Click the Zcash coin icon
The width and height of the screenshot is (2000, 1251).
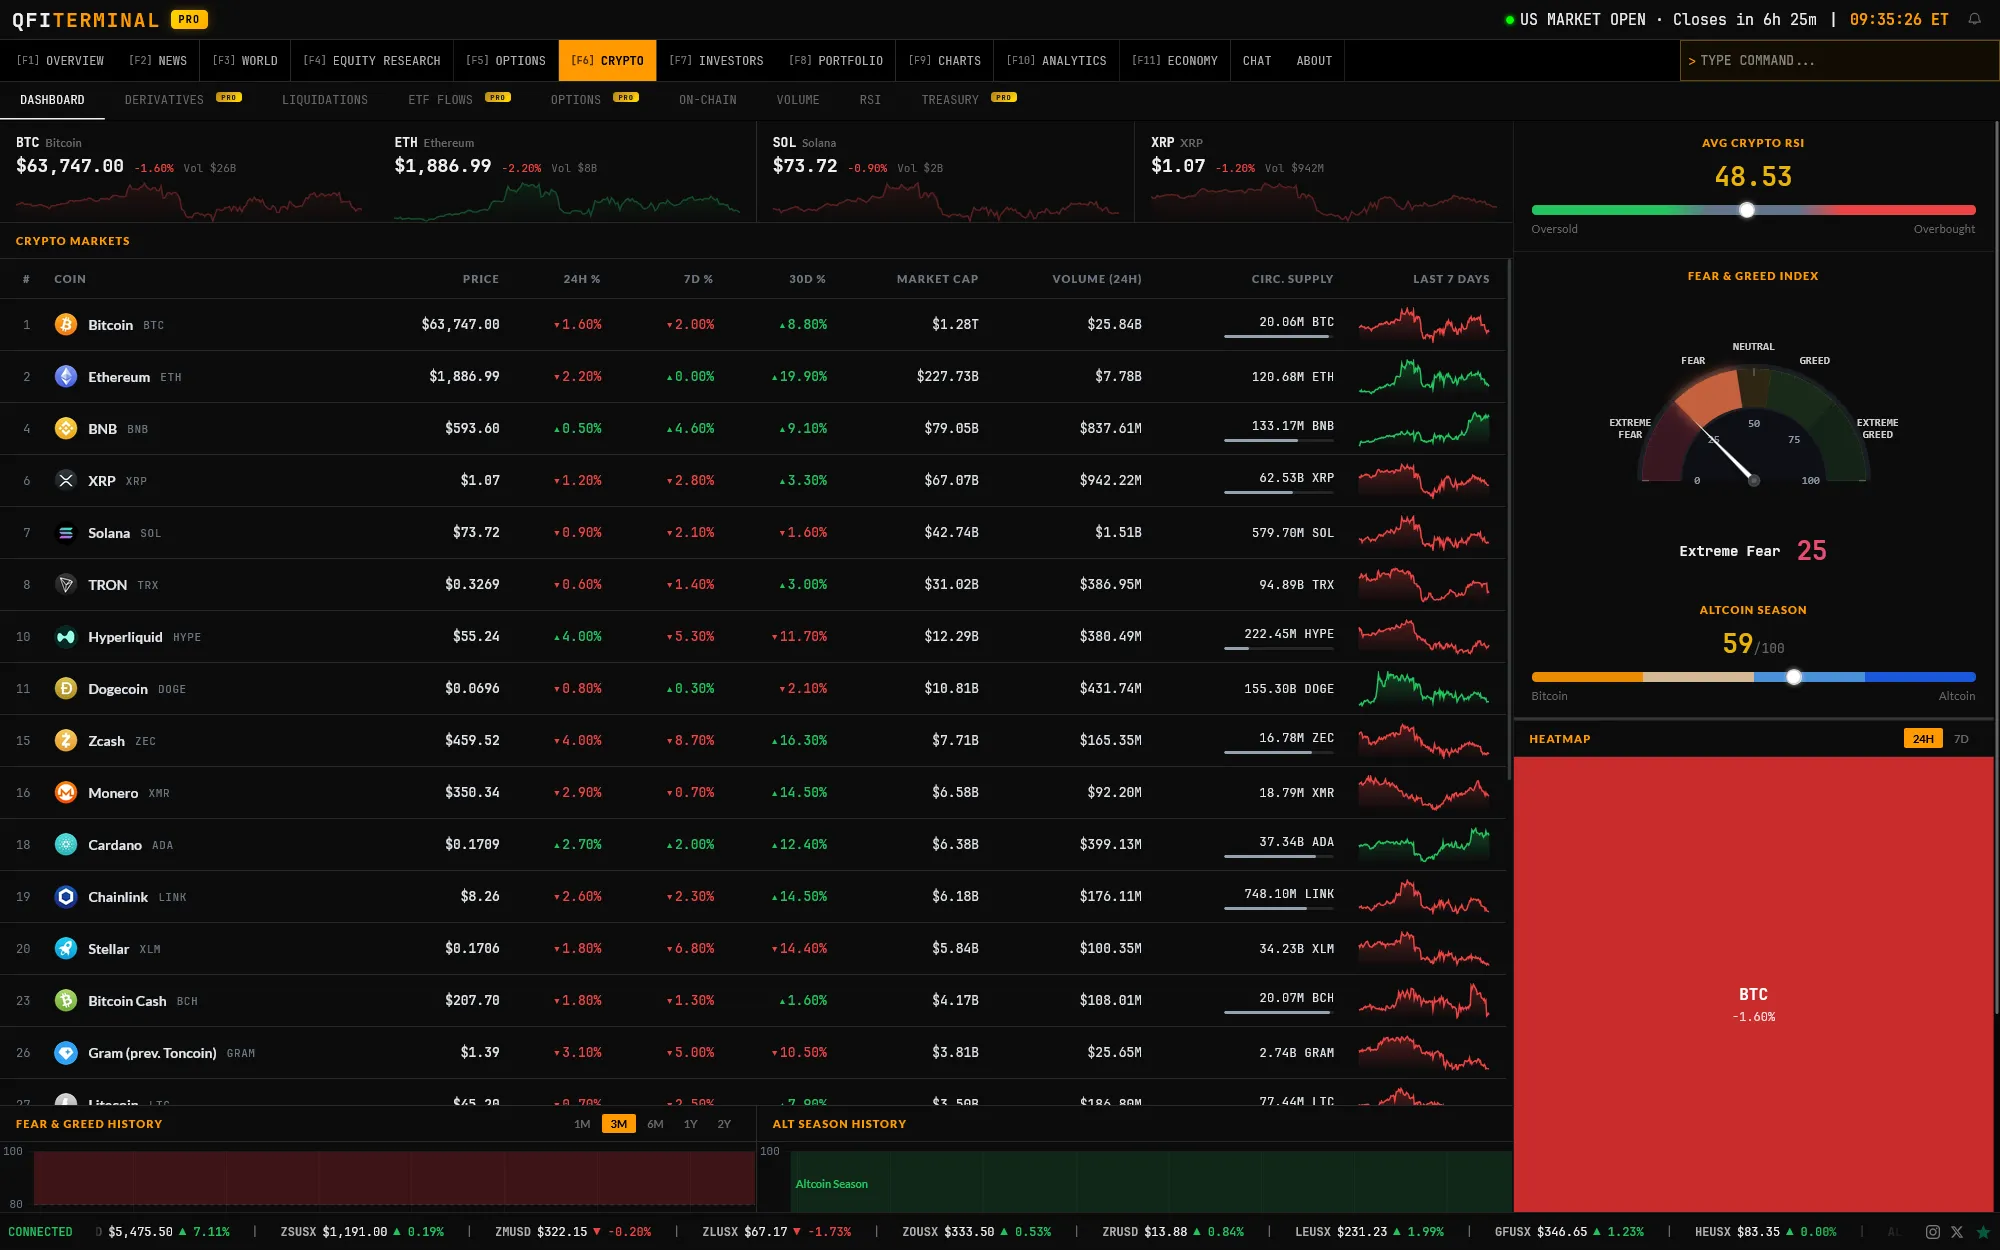pyautogui.click(x=66, y=741)
